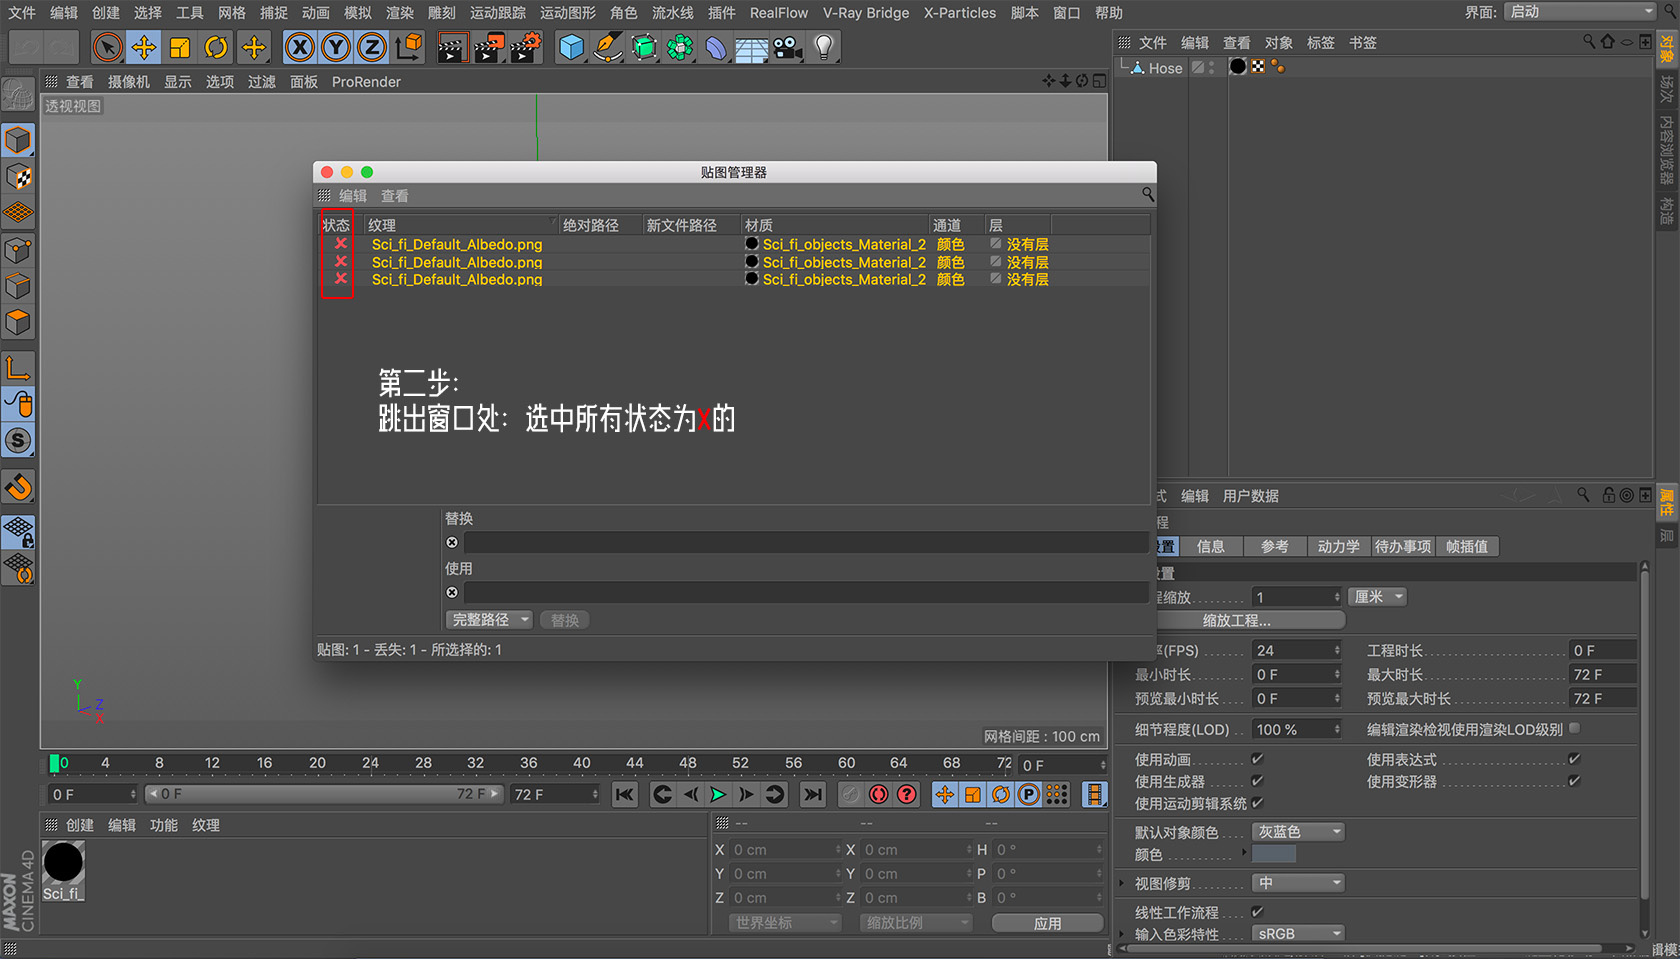Image resolution: width=1680 pixels, height=959 pixels.
Task: Select the live selection arrow tool
Action: 107,47
